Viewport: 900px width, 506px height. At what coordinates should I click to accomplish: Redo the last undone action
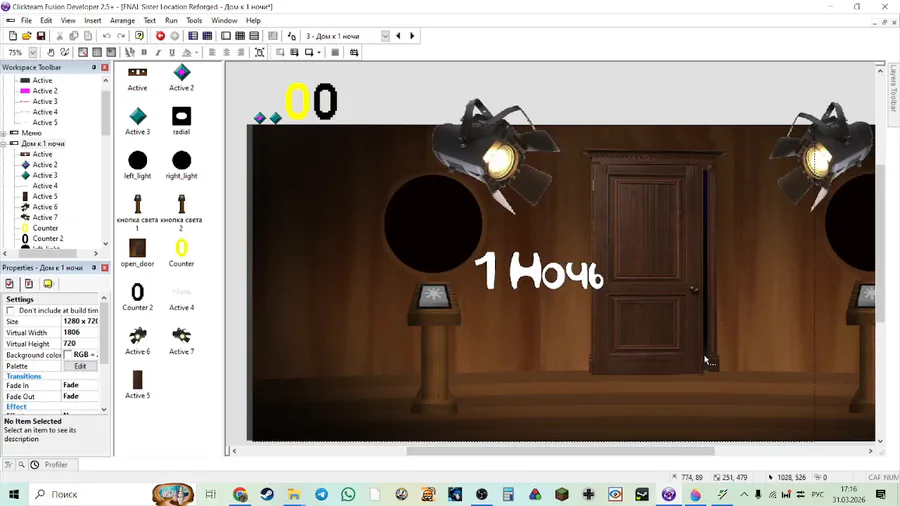[121, 36]
